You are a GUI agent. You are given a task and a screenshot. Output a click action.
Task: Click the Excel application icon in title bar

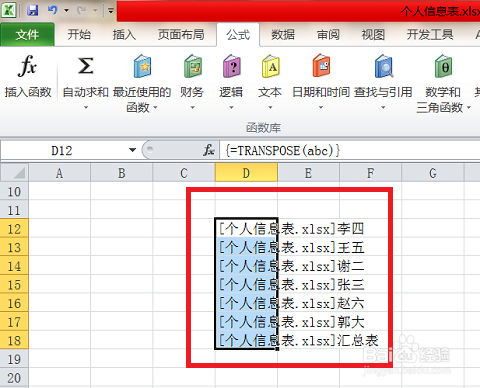(9, 10)
